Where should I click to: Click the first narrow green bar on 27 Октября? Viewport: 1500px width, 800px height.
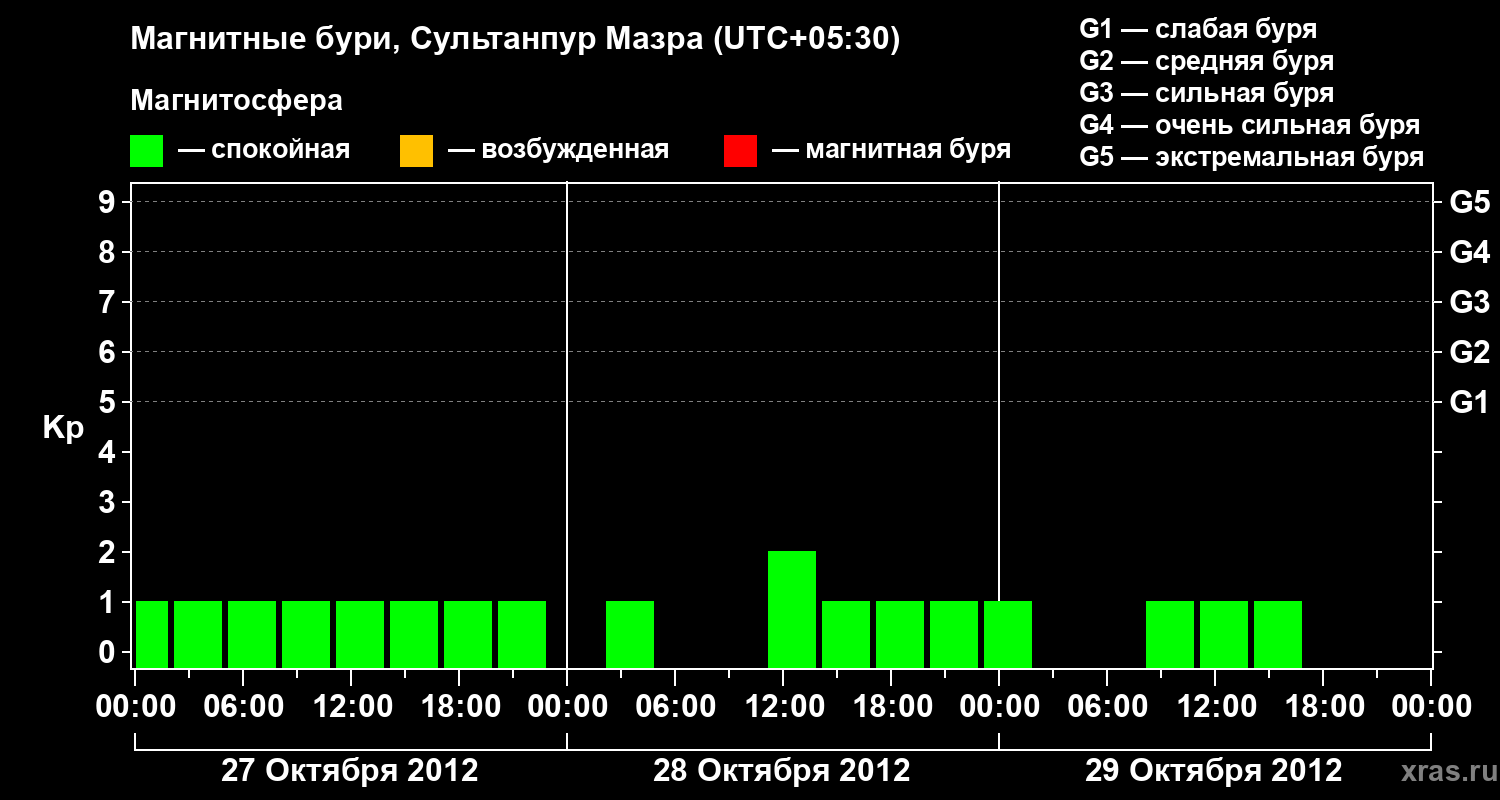152,634
